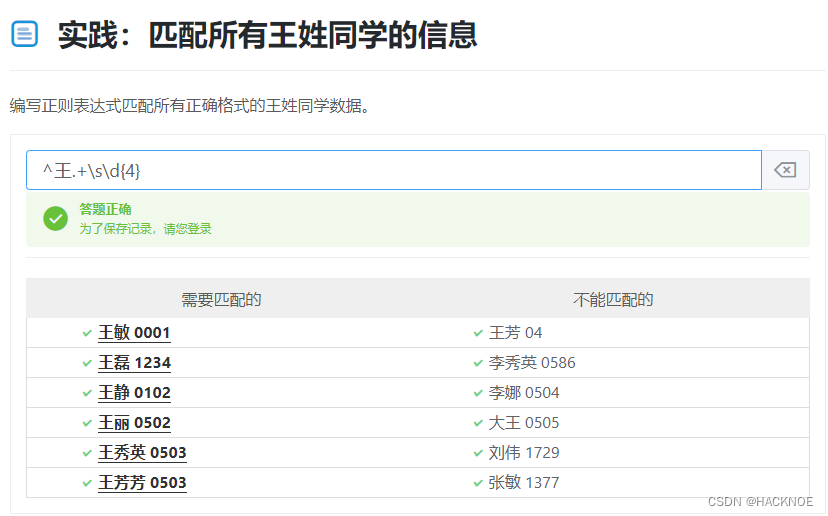Focus the regular expression input field
Viewport: 828px width, 516px height.
click(394, 170)
